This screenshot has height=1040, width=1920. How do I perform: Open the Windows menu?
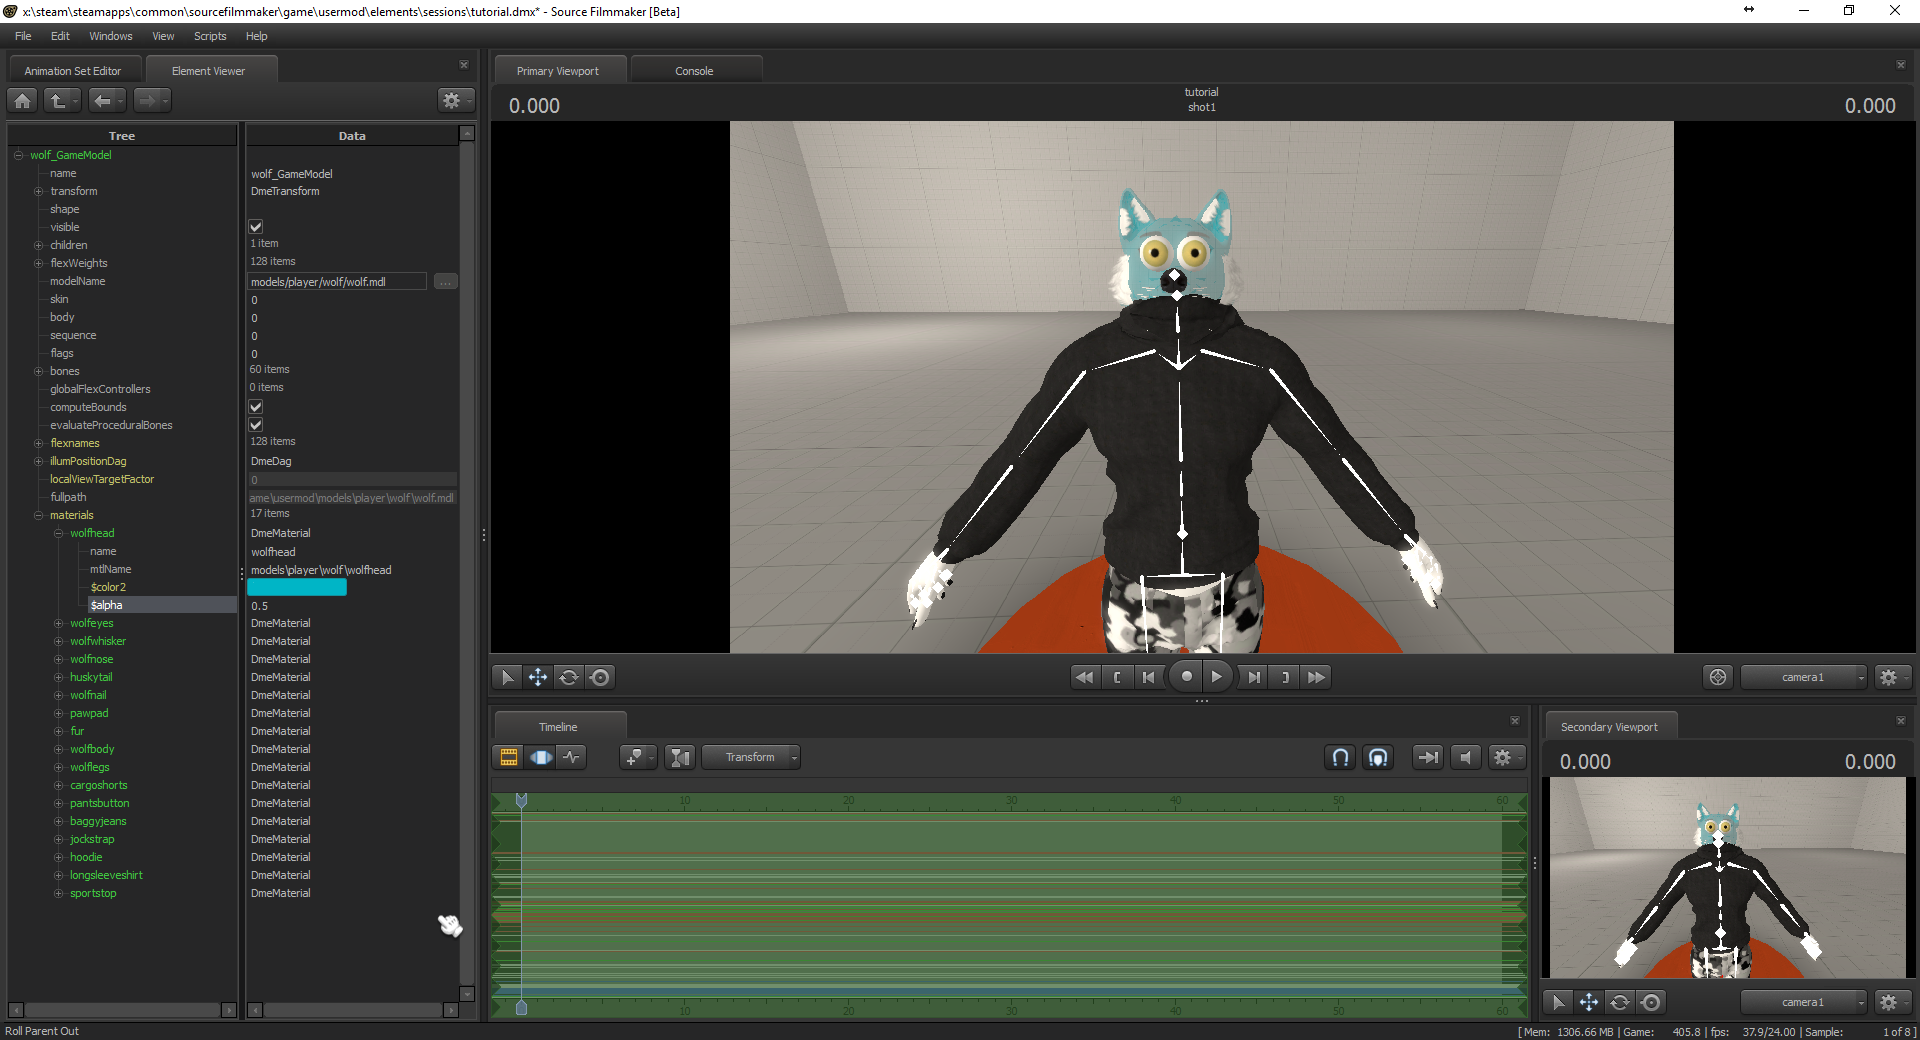(110, 36)
